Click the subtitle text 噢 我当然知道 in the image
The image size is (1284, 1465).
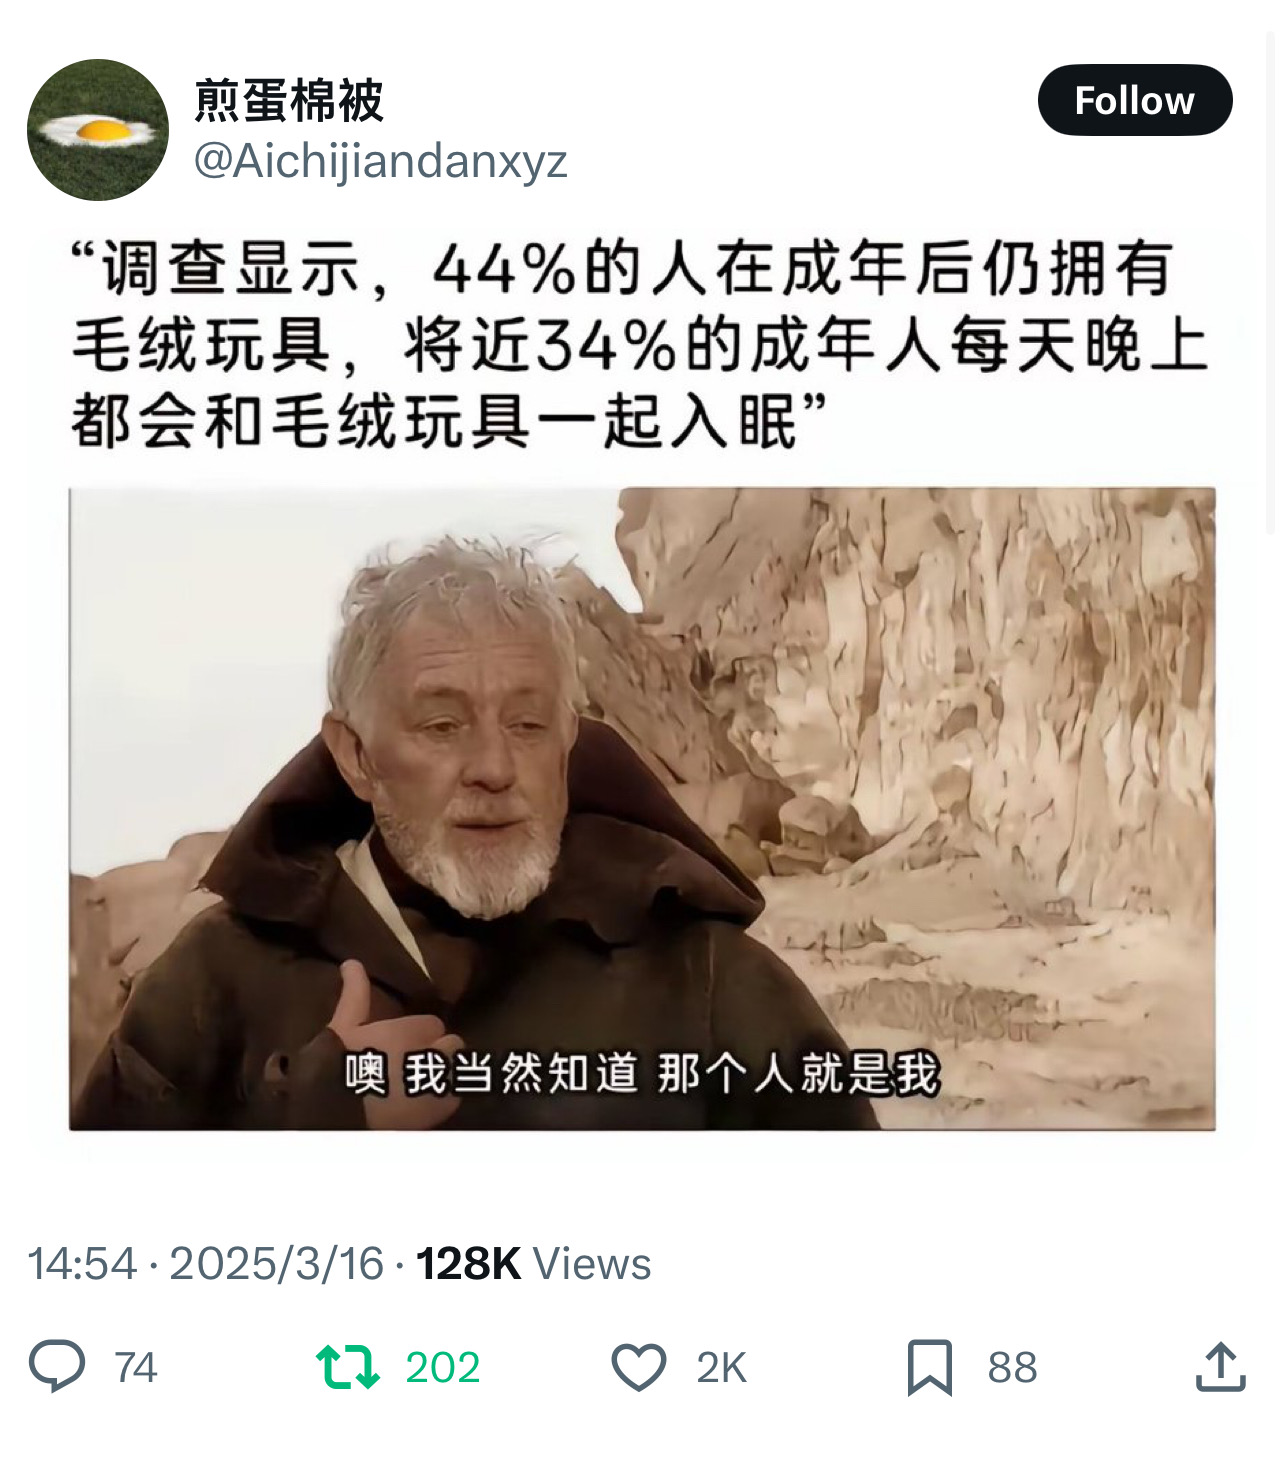click(492, 1074)
